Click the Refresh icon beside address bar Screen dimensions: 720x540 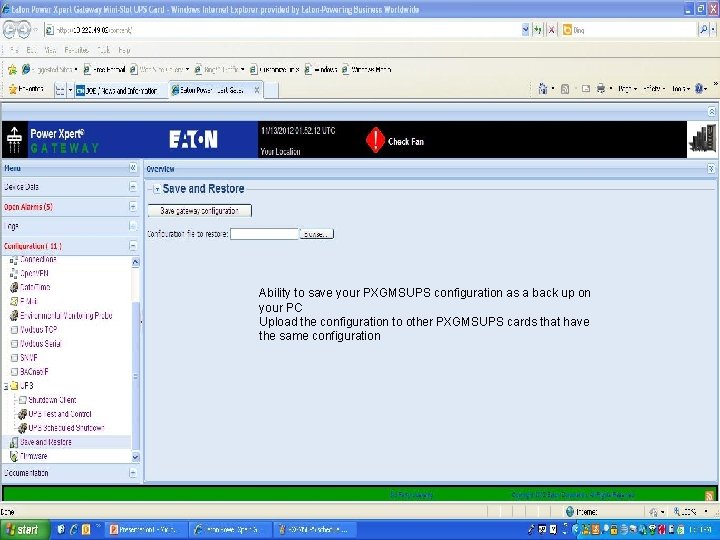point(537,30)
